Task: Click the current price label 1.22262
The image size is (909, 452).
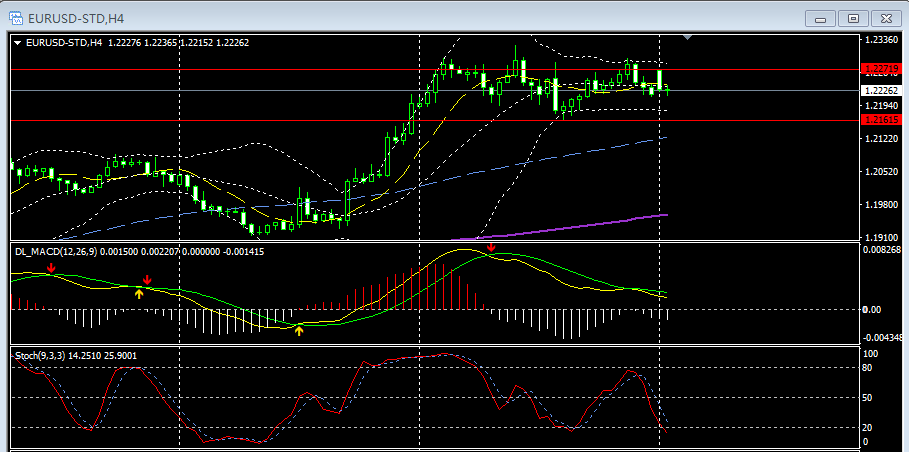Action: pos(880,90)
